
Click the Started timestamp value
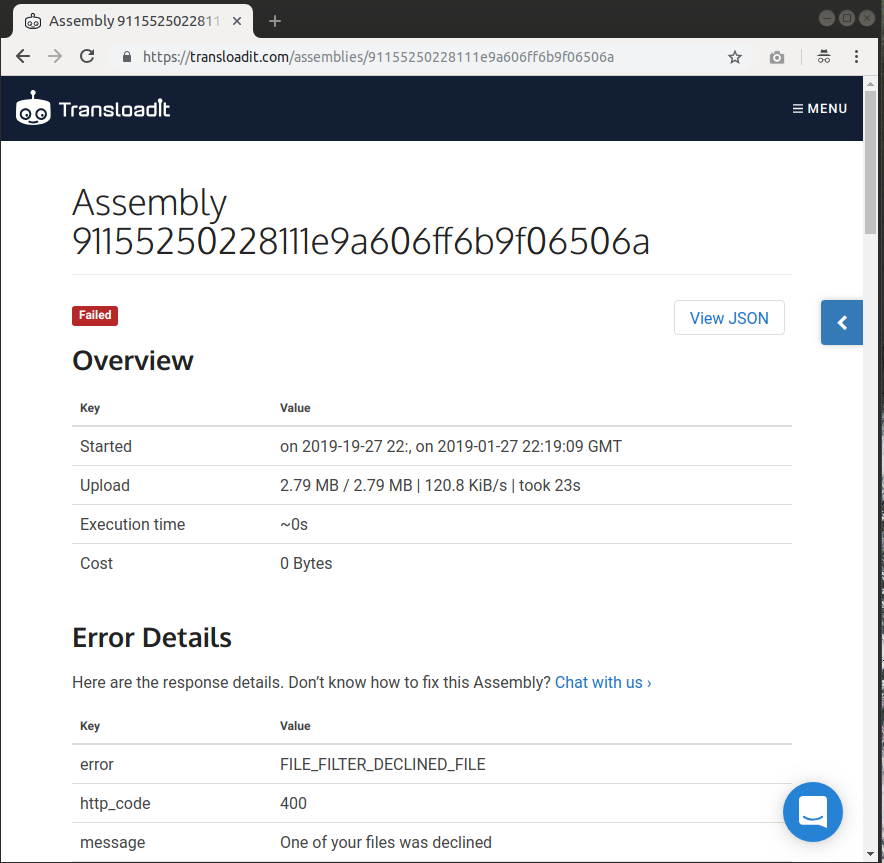(450, 446)
